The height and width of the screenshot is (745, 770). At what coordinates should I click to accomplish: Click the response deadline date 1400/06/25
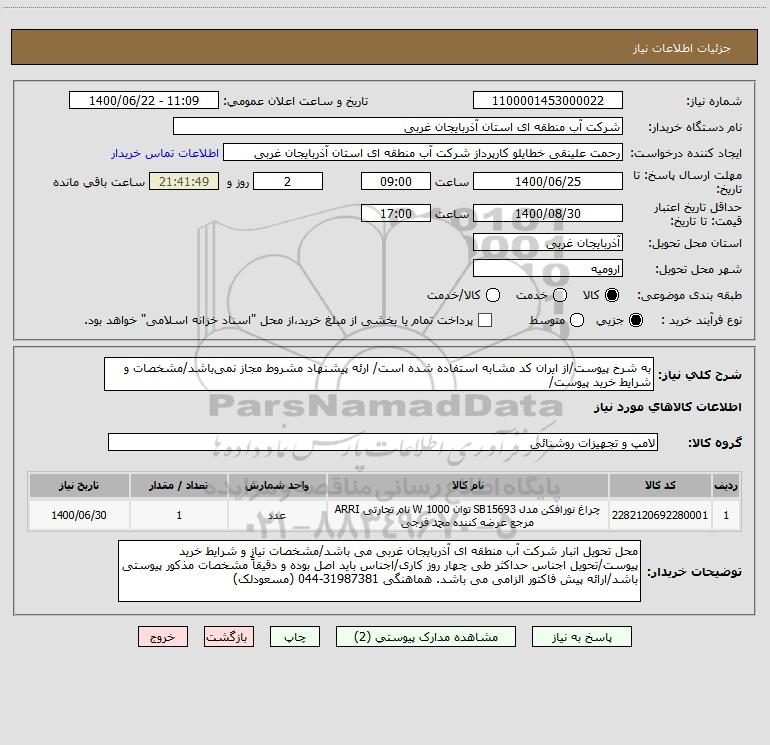coord(548,182)
